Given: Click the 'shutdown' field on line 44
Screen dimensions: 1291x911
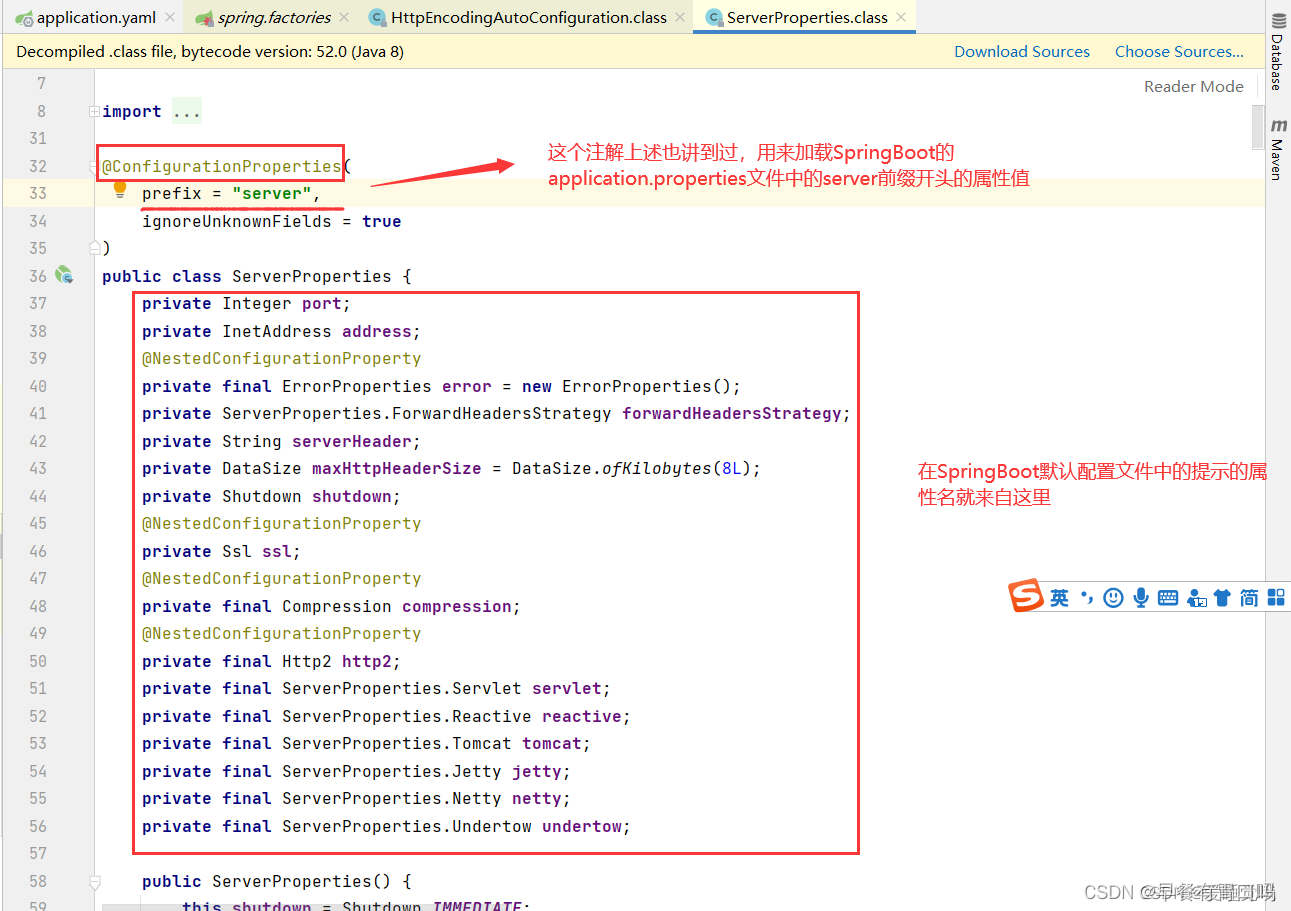Looking at the screenshot, I should (351, 496).
